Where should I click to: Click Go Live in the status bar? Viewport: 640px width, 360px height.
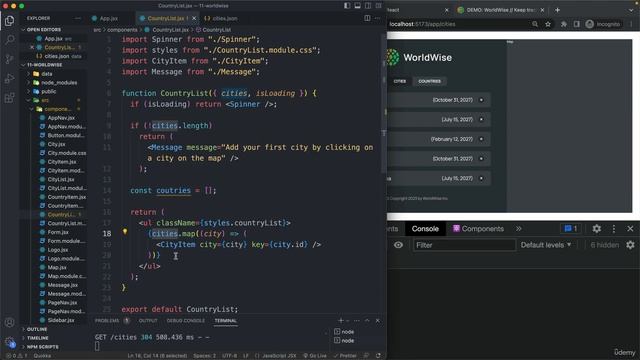315,356
